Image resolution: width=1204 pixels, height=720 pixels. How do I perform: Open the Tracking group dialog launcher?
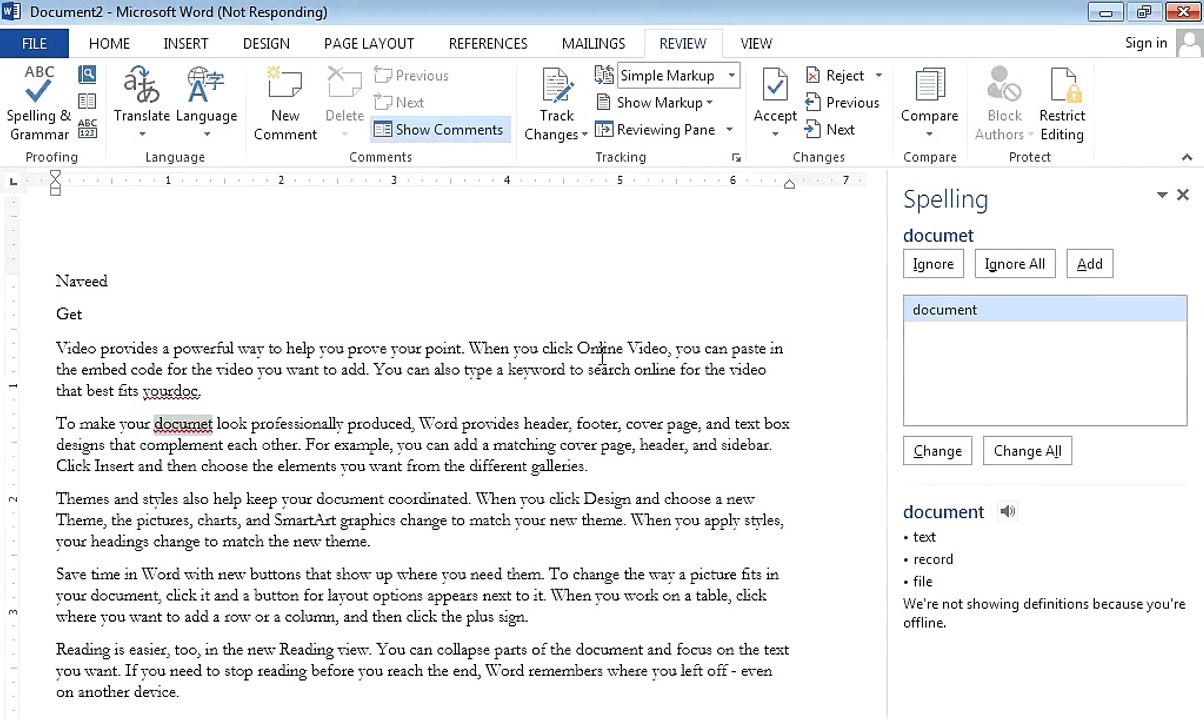pyautogui.click(x=736, y=158)
